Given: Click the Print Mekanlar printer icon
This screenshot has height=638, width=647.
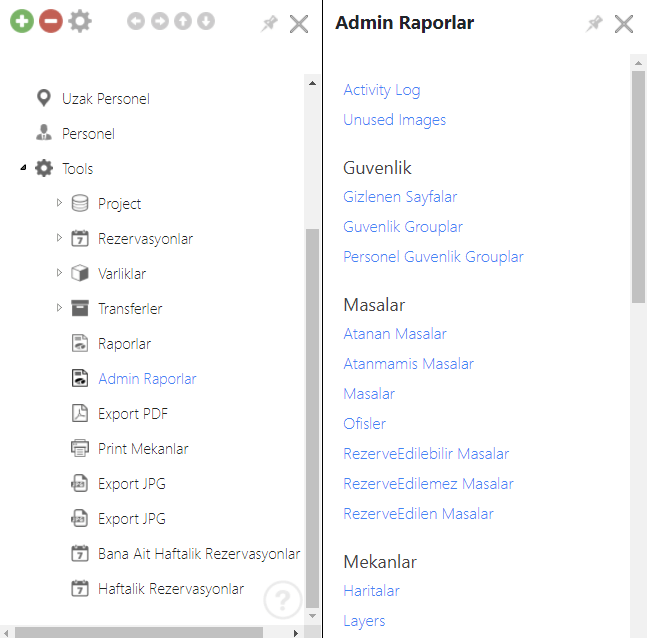Looking at the screenshot, I should 80,449.
